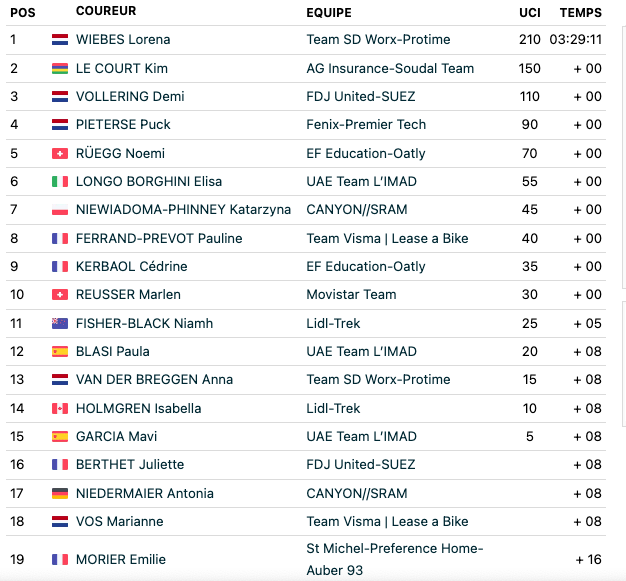Viewport: 626px width, 581px height.
Task: Click the COUREUR column header
Action: [x=106, y=11]
